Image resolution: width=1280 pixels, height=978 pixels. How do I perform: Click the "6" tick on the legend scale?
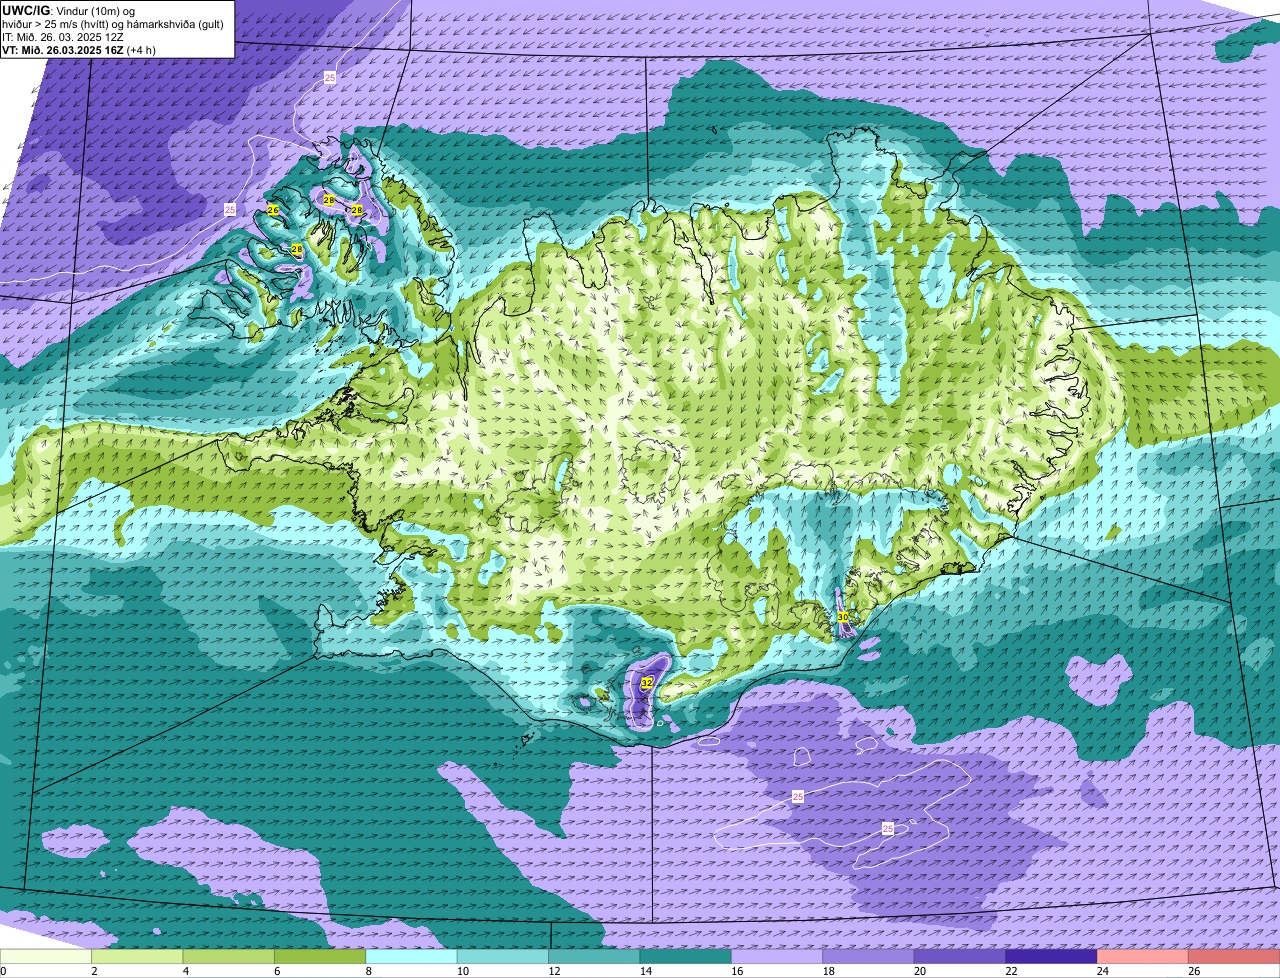tap(275, 970)
